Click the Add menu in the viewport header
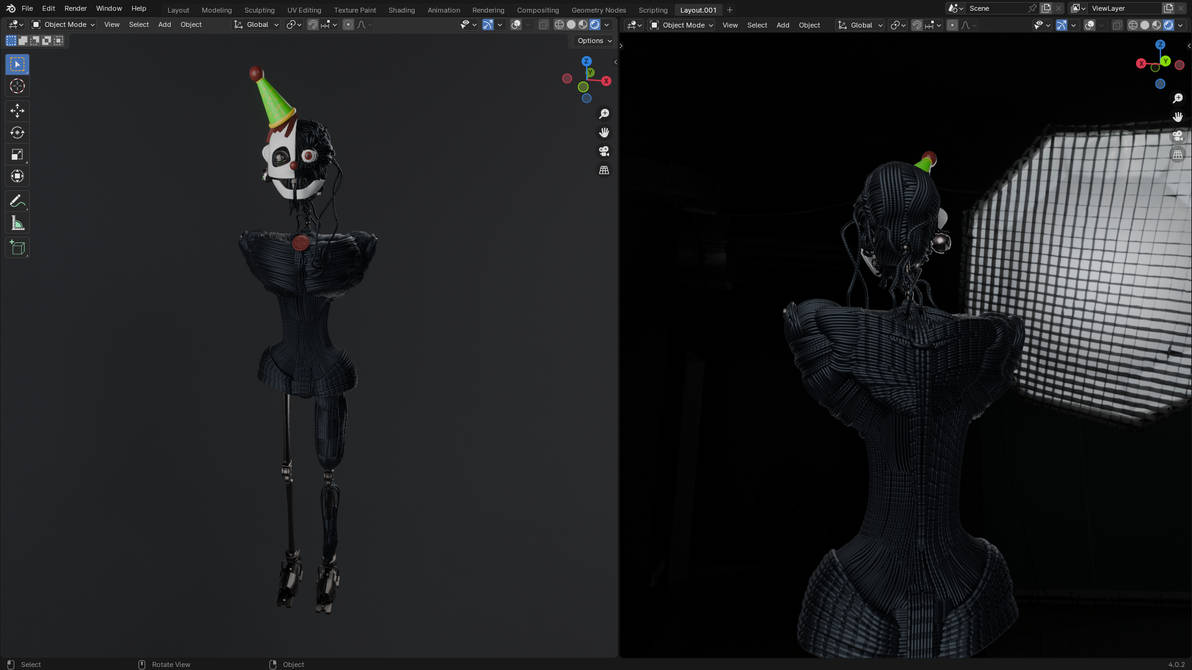Image resolution: width=1192 pixels, height=670 pixels. pos(163,24)
